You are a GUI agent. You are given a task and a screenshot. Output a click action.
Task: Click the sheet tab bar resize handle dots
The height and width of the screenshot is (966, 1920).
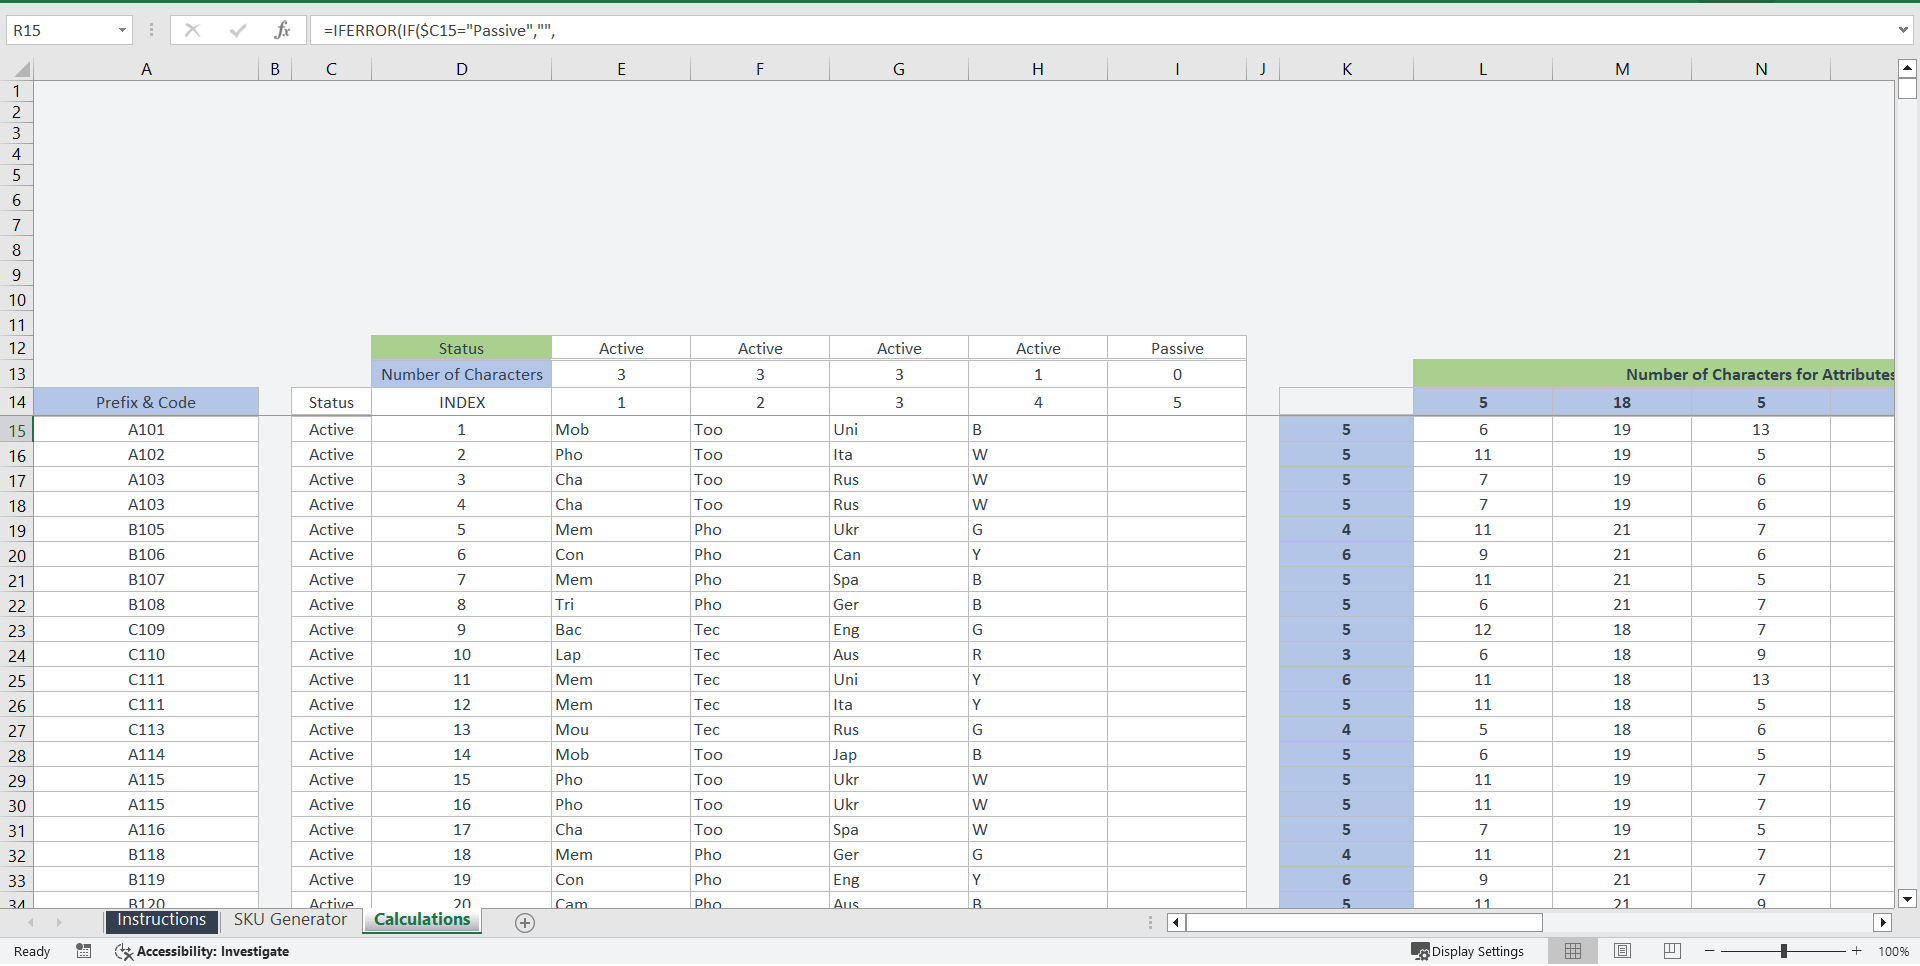[x=1150, y=922]
